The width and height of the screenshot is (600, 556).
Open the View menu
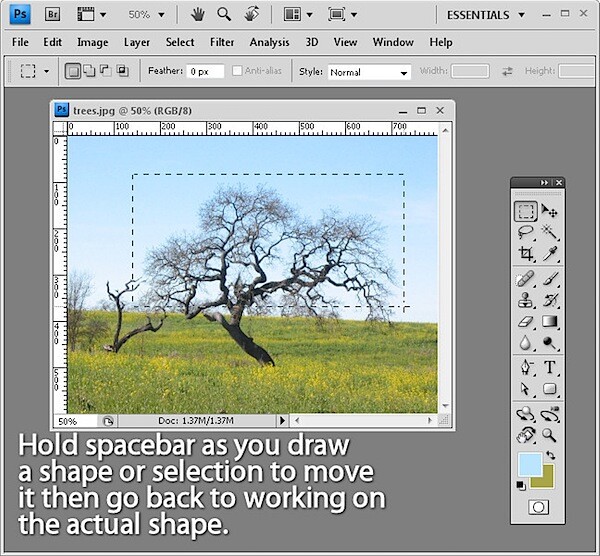point(345,42)
